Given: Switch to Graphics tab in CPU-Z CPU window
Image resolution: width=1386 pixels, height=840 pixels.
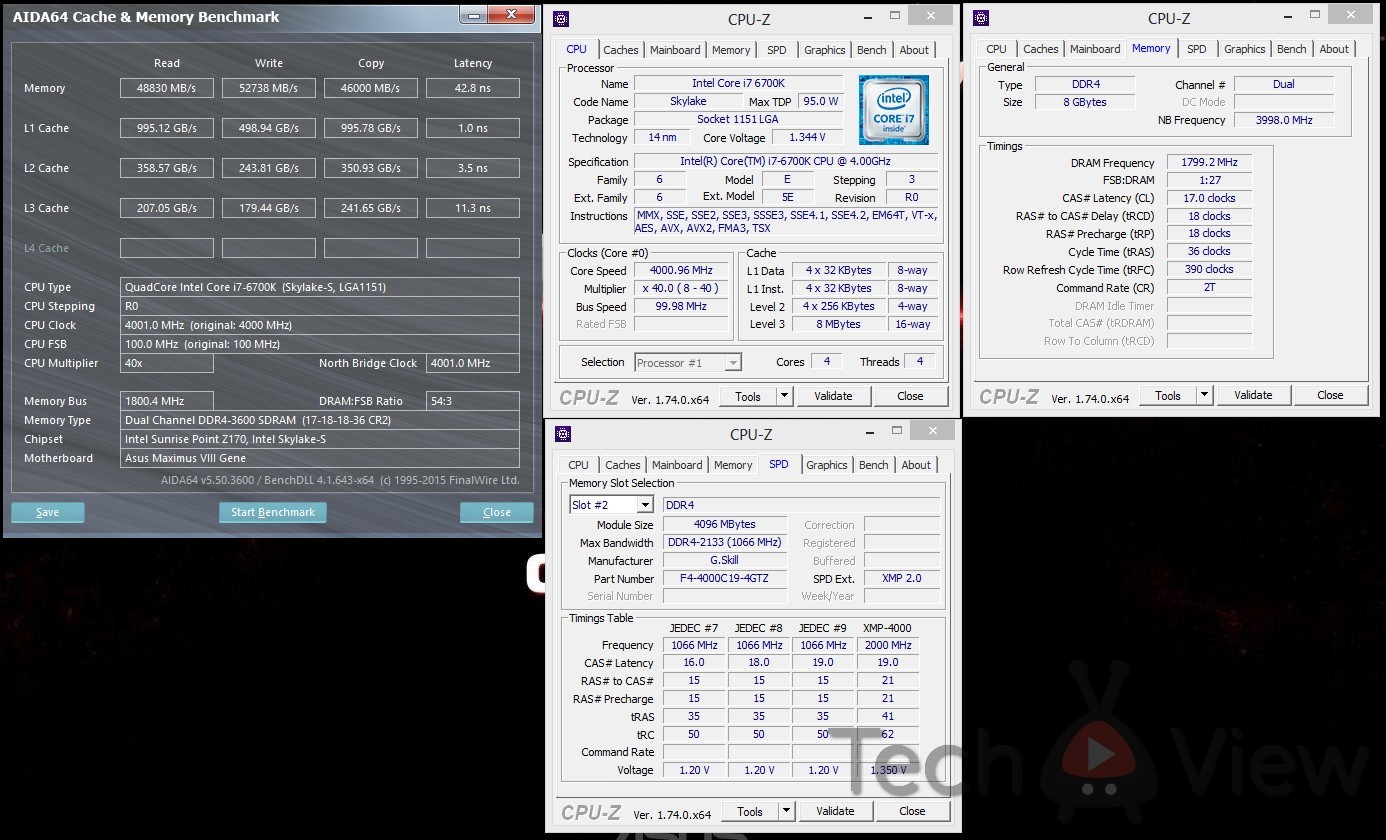Looking at the screenshot, I should point(825,50).
